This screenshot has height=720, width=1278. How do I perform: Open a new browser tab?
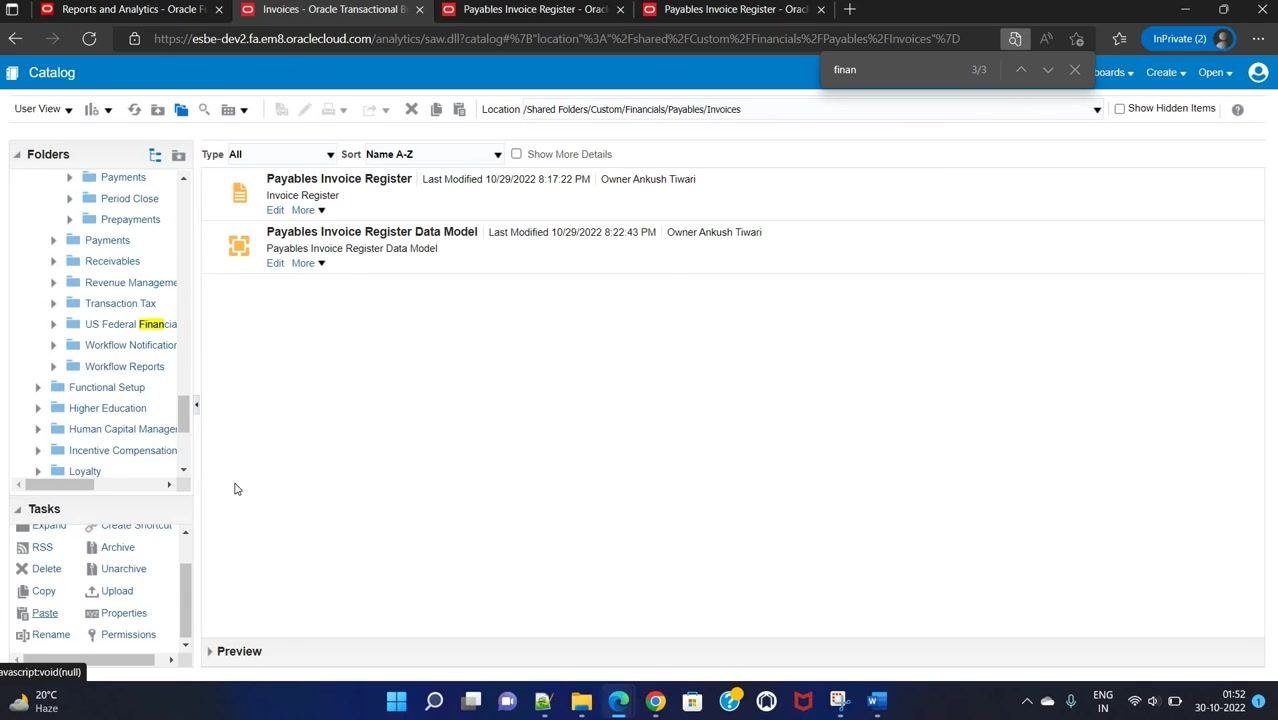click(x=850, y=10)
